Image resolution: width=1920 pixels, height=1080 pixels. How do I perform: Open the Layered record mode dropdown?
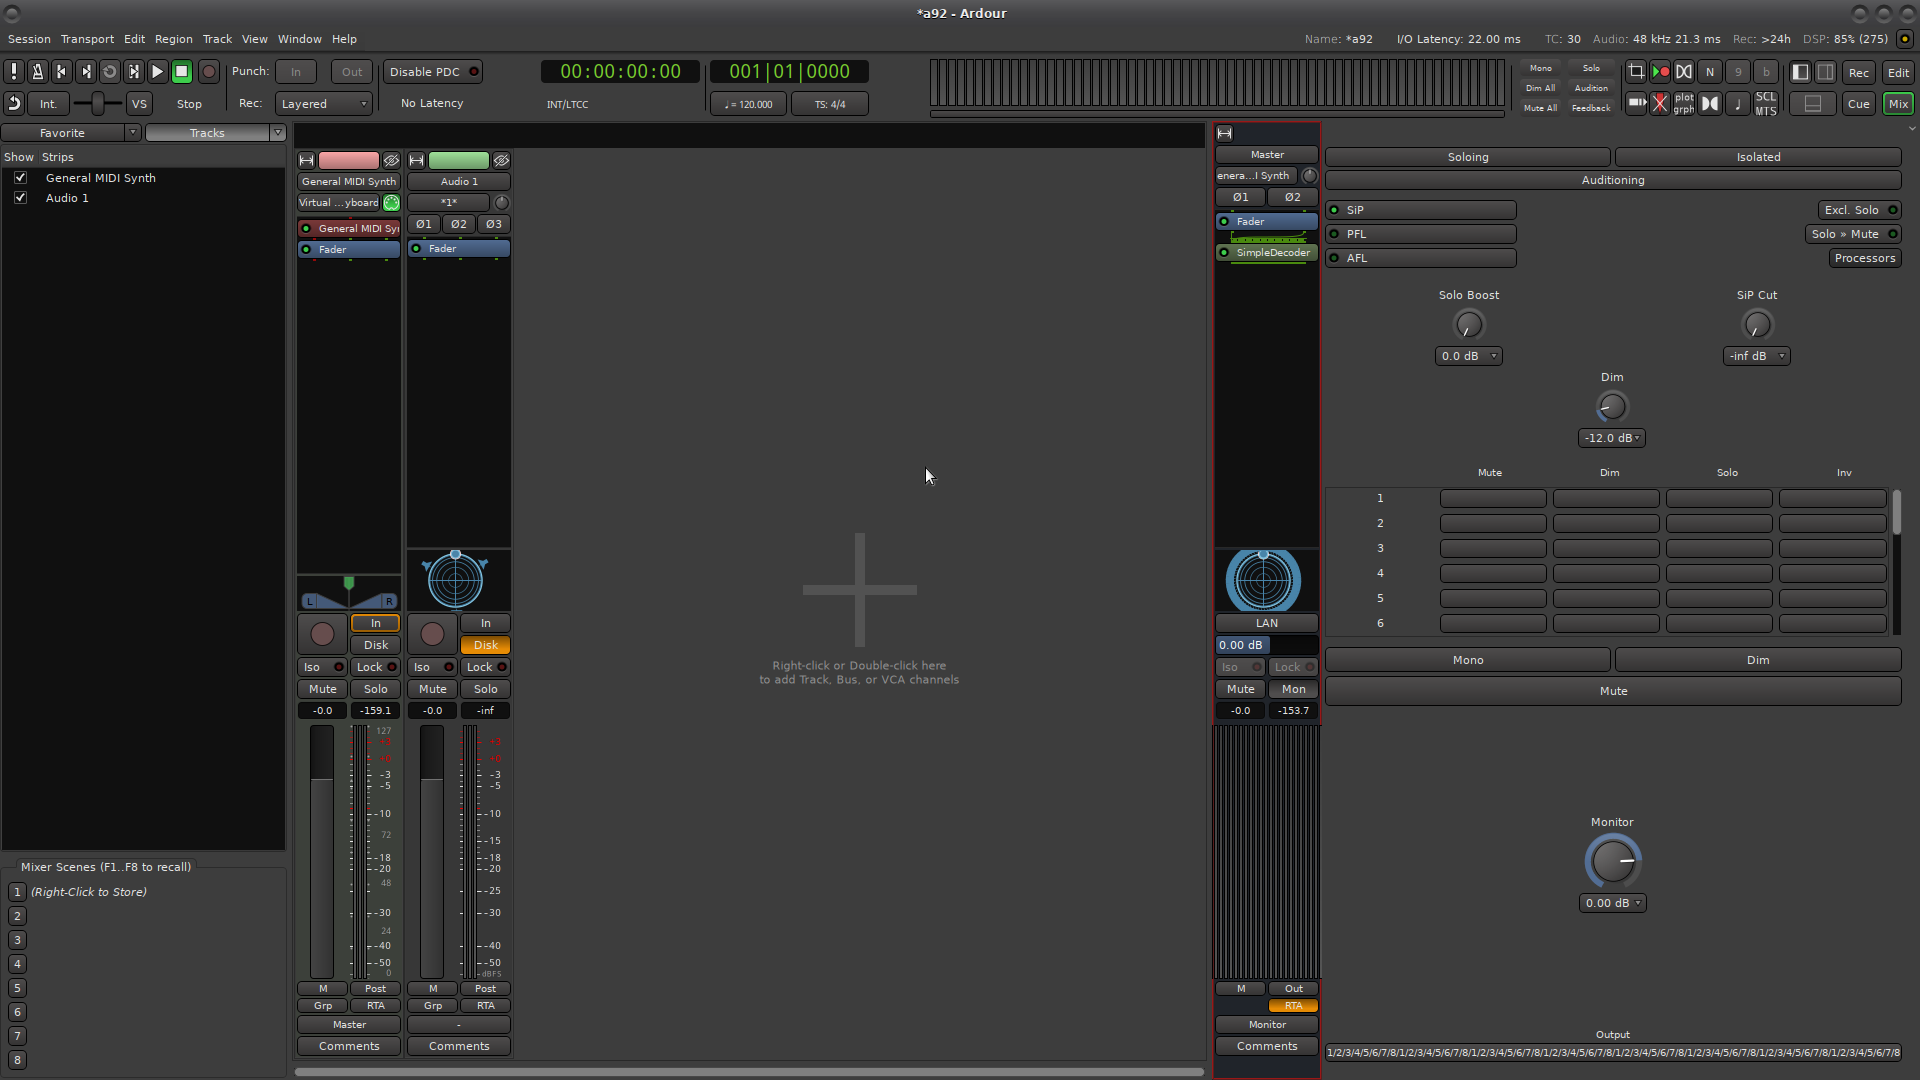point(324,104)
